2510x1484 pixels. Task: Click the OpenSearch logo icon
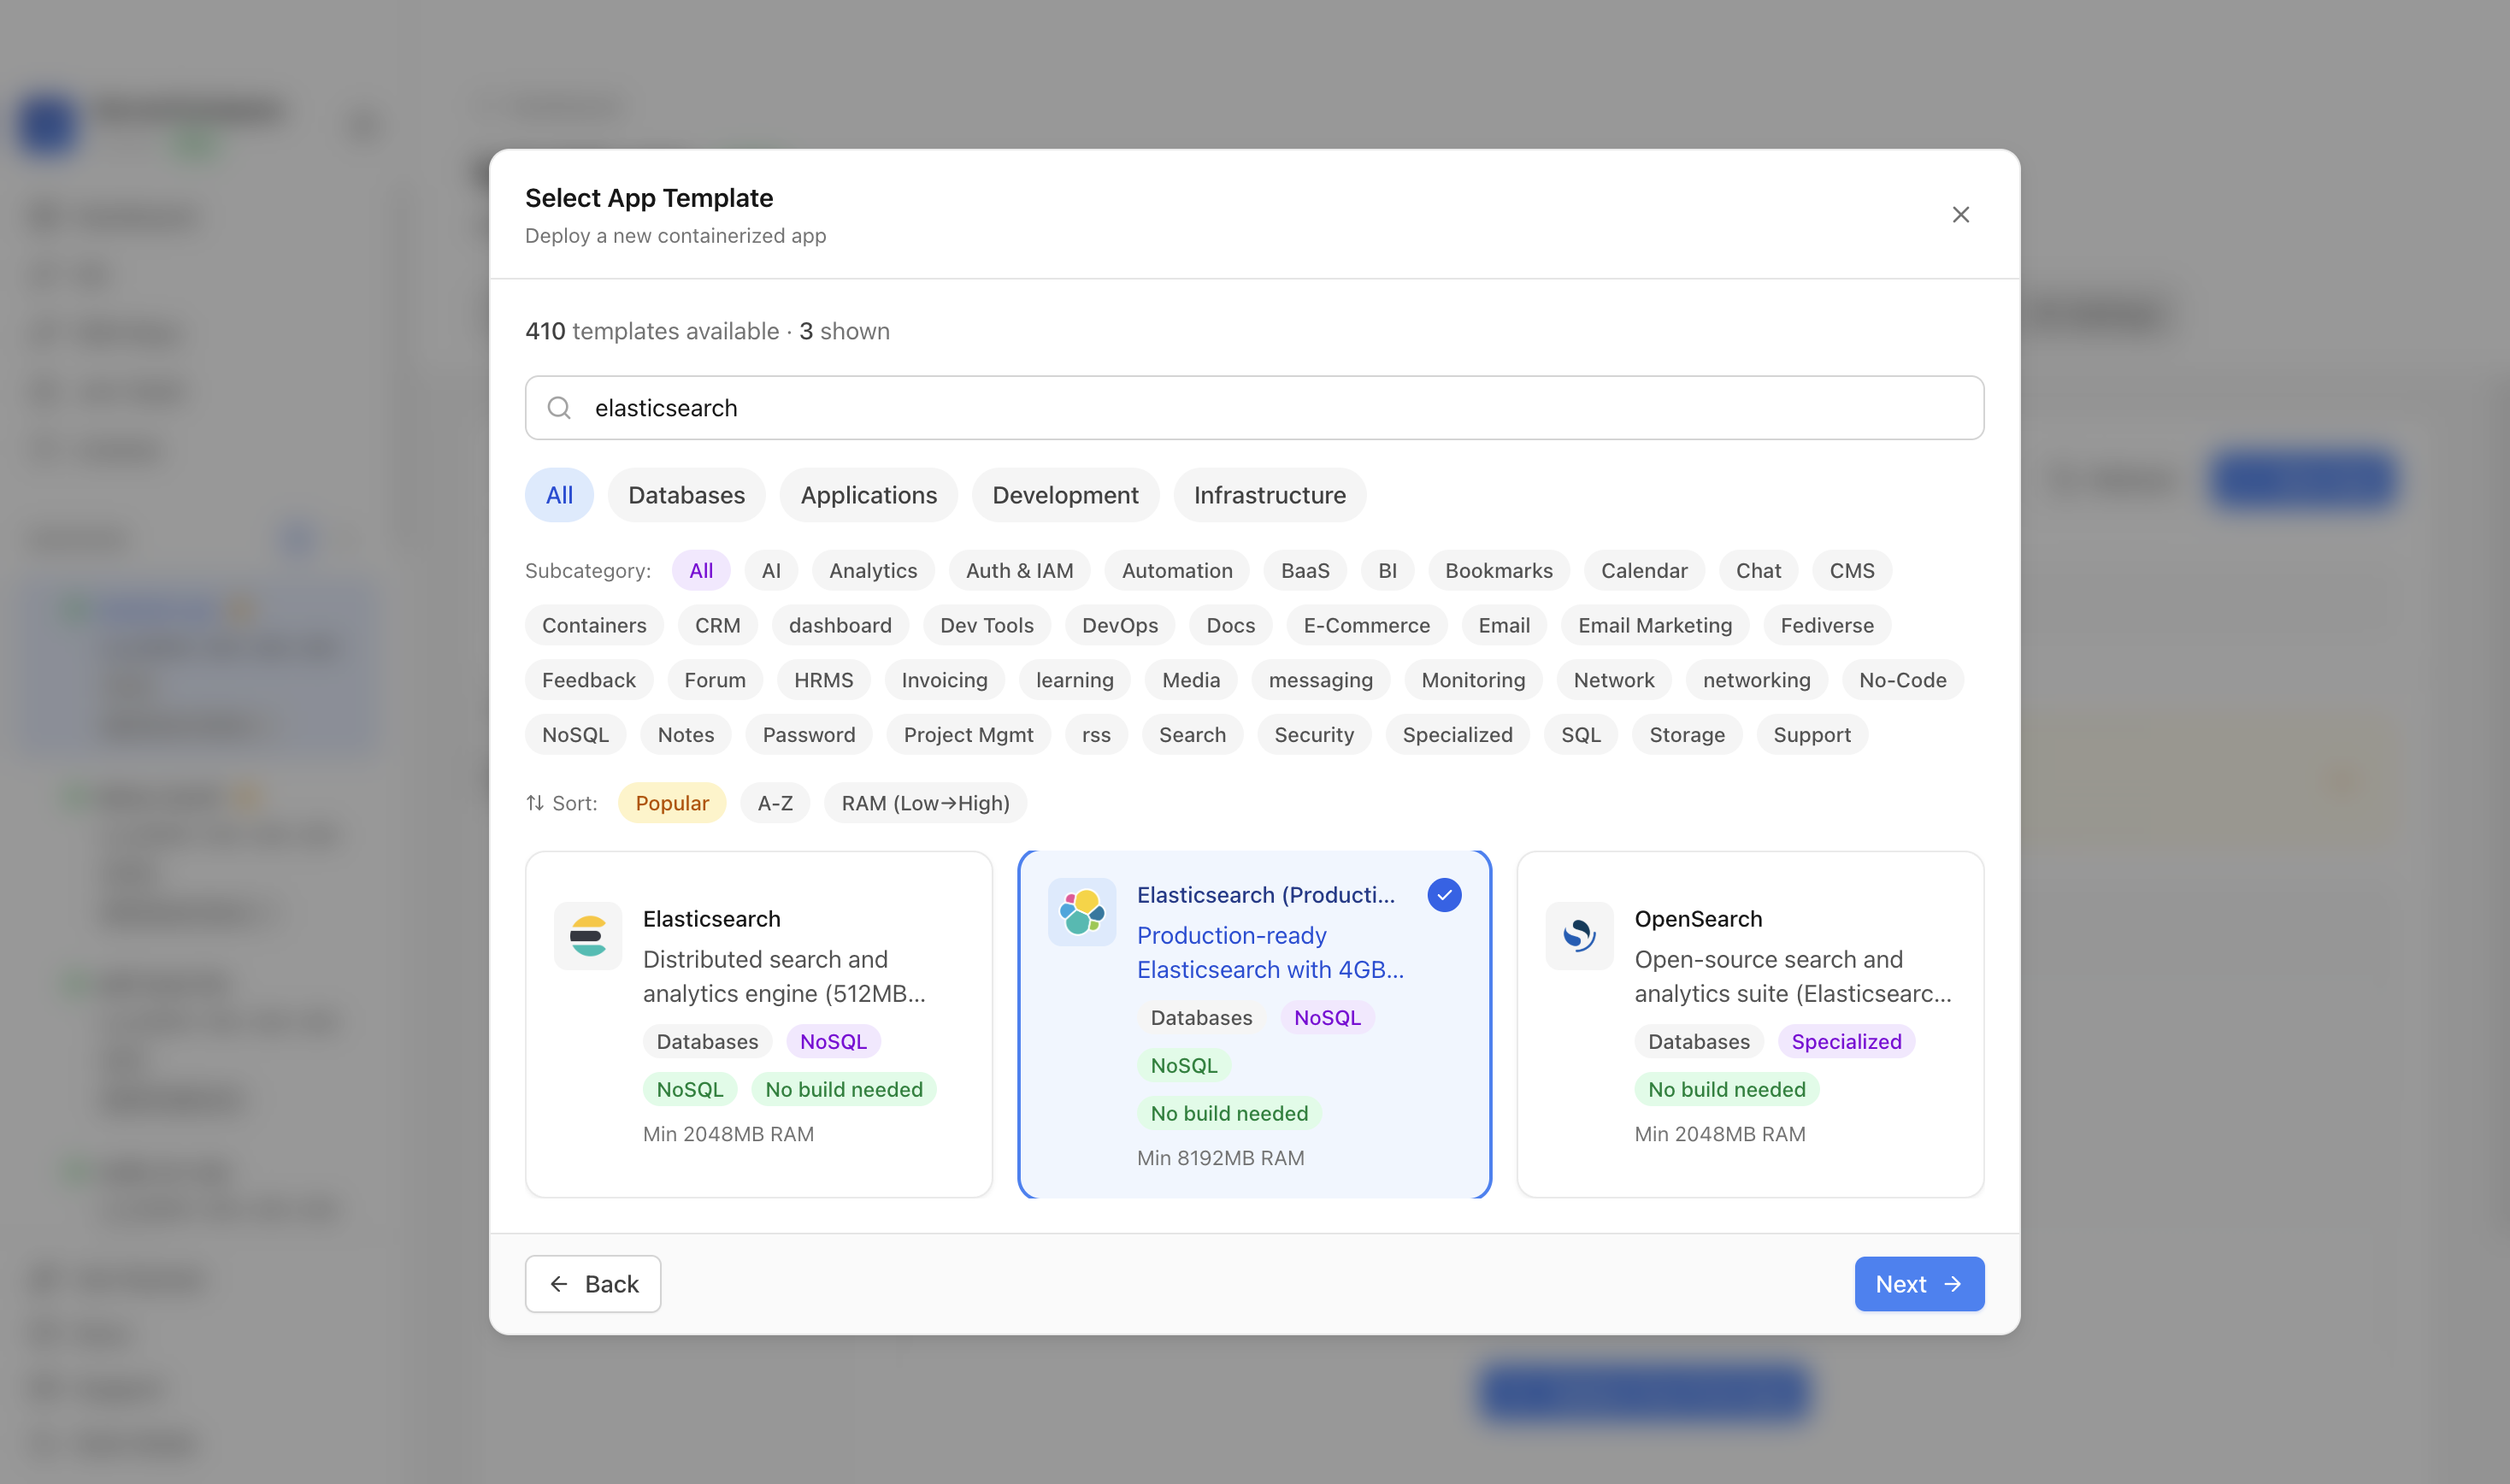(1579, 936)
